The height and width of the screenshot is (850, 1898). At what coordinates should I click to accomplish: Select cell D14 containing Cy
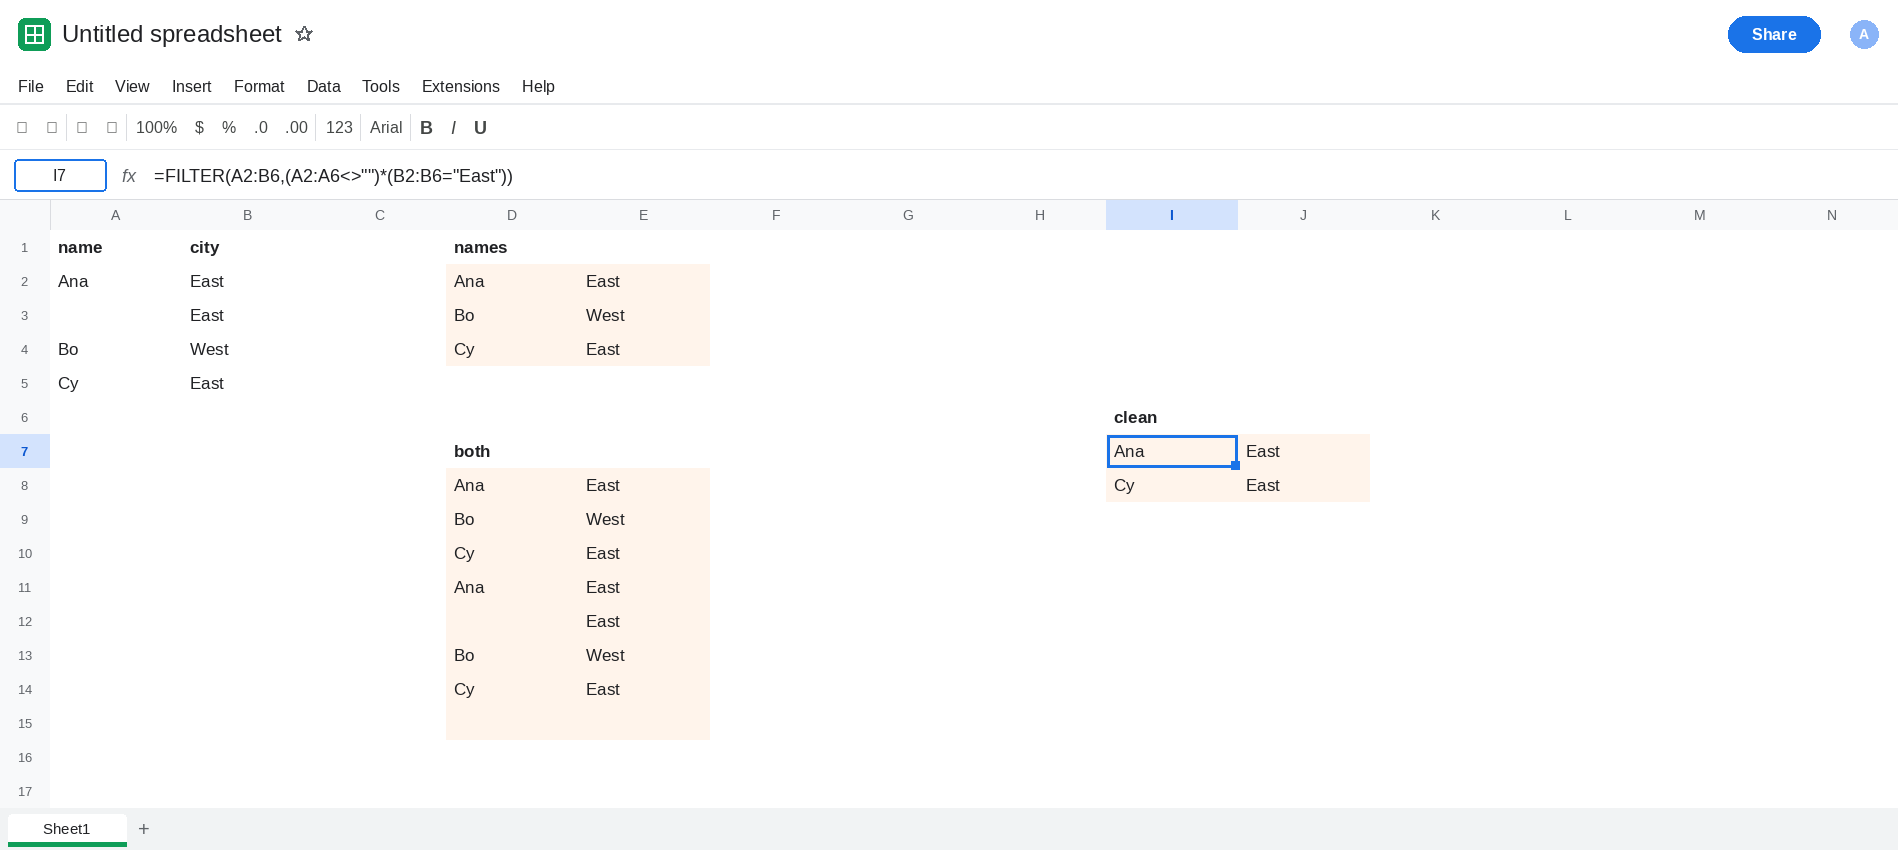[512, 689]
